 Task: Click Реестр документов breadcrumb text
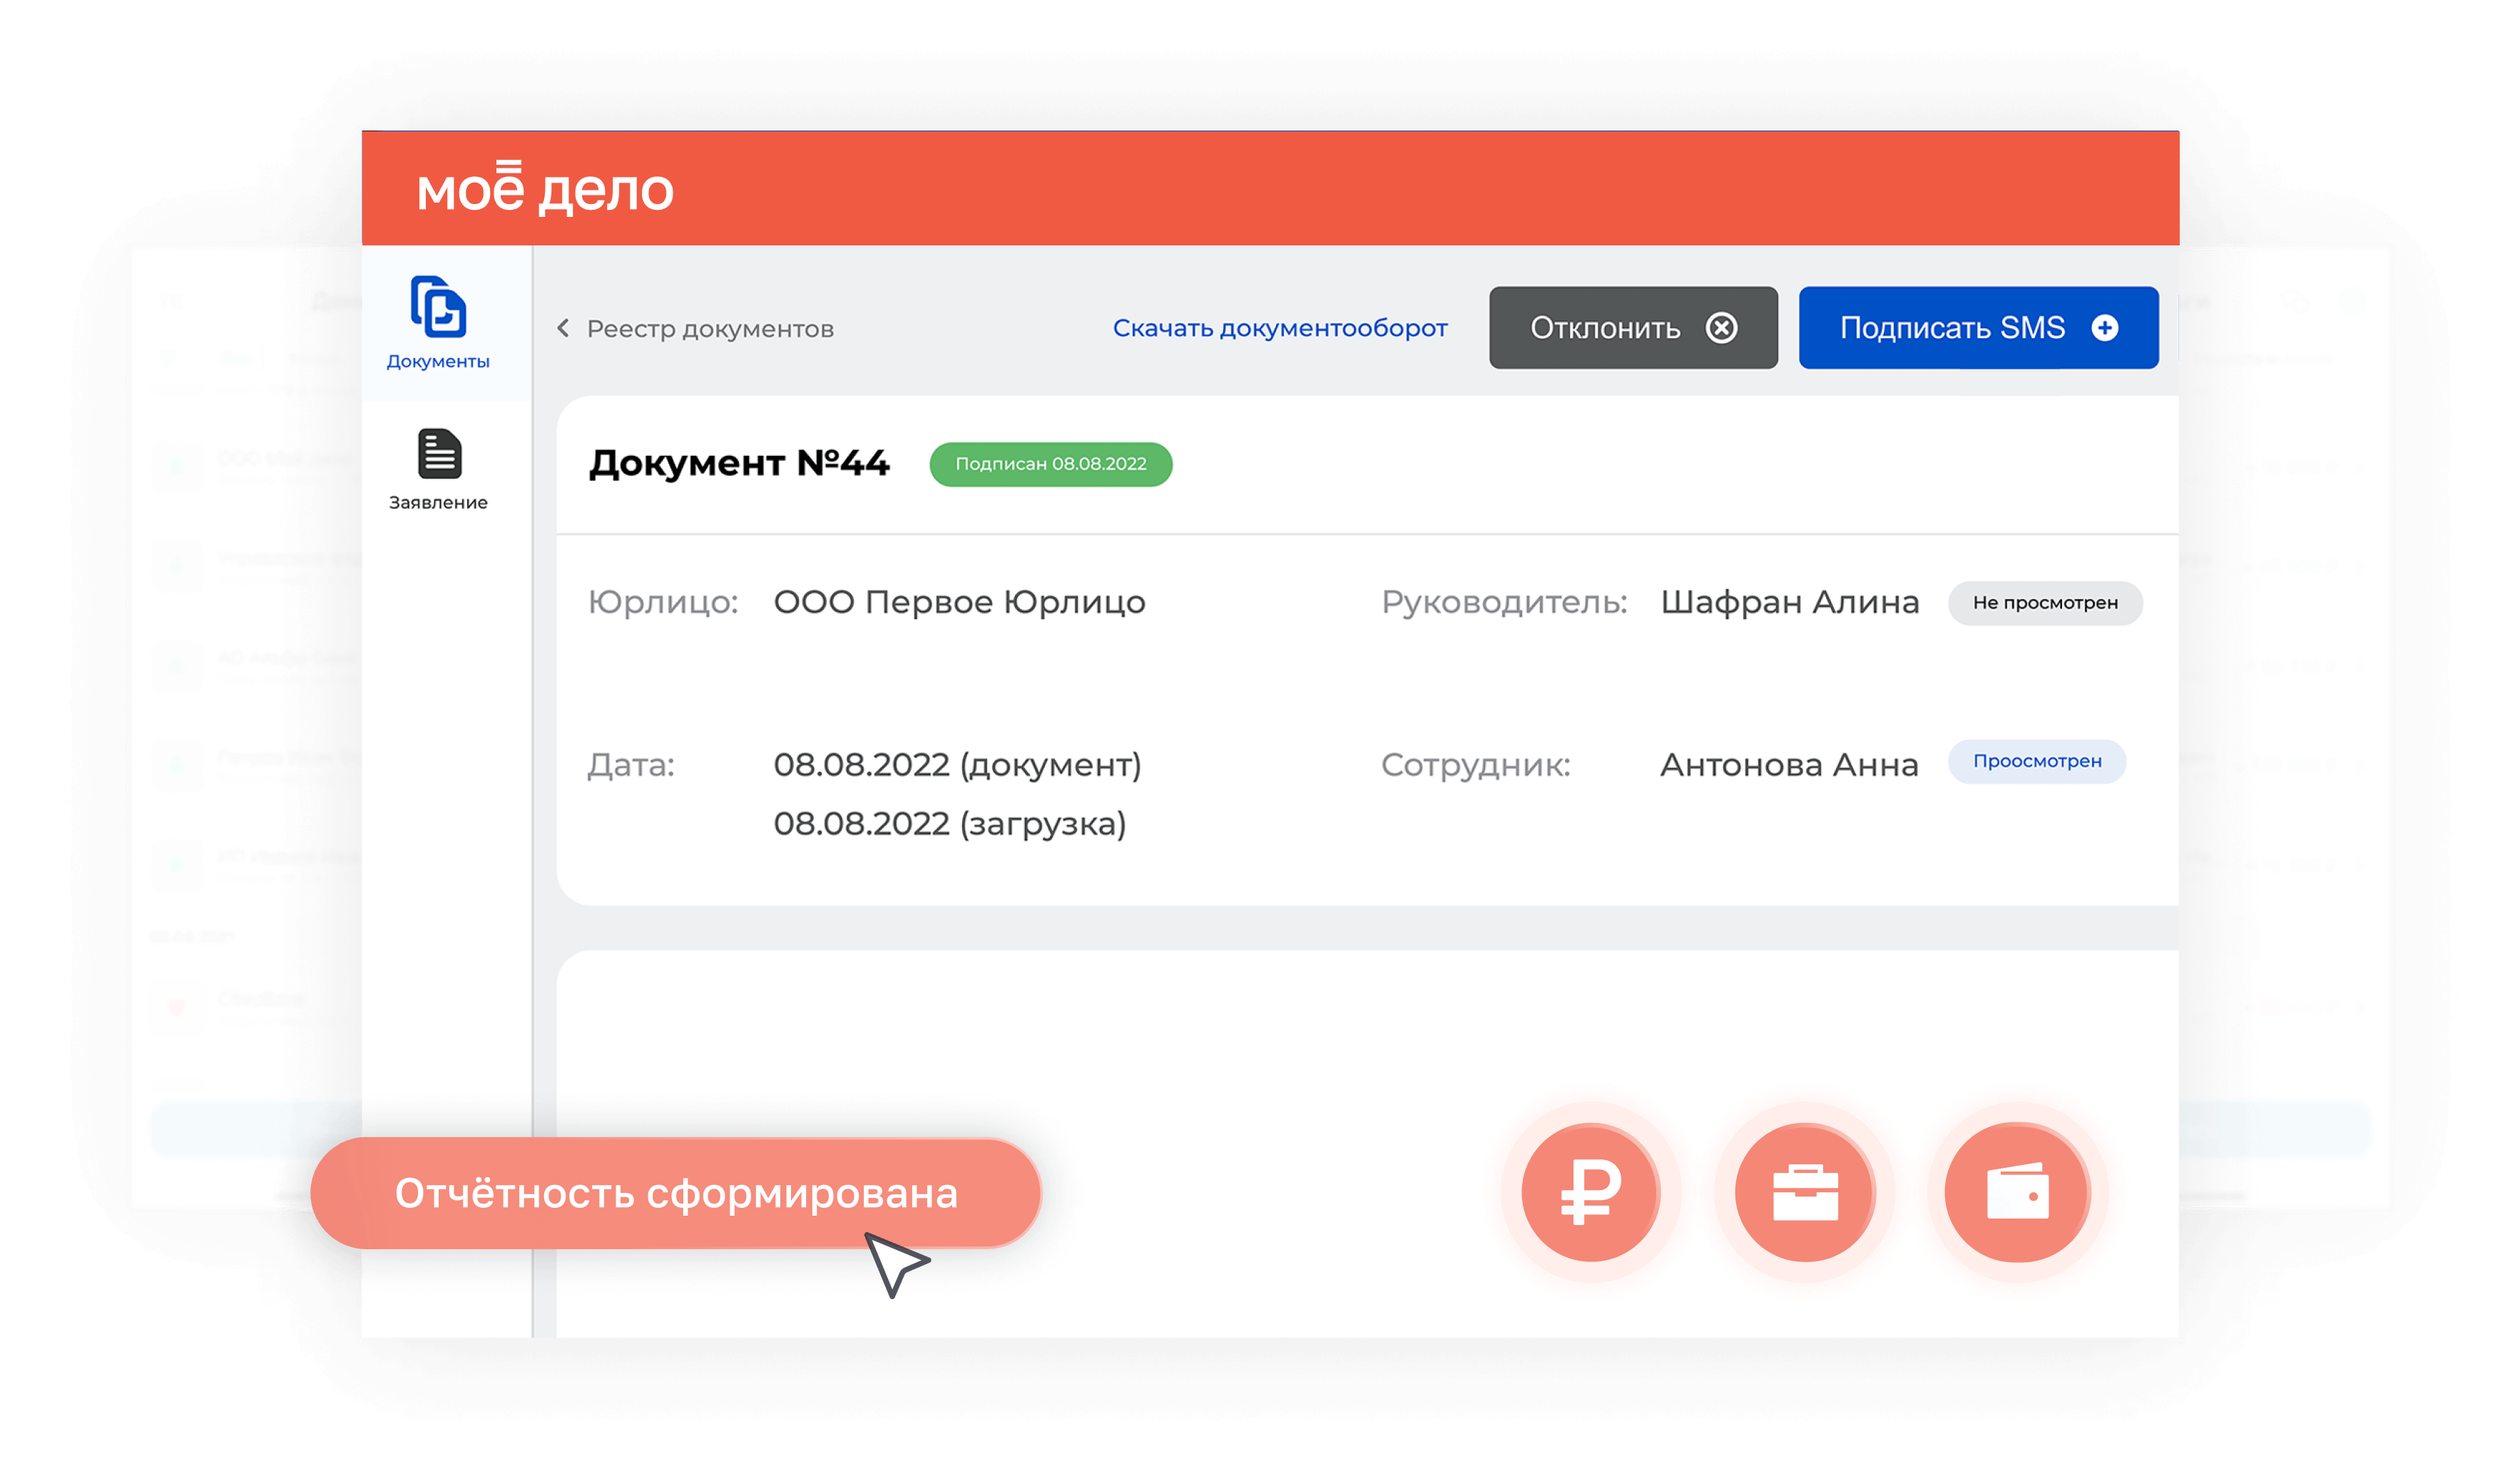tap(710, 329)
